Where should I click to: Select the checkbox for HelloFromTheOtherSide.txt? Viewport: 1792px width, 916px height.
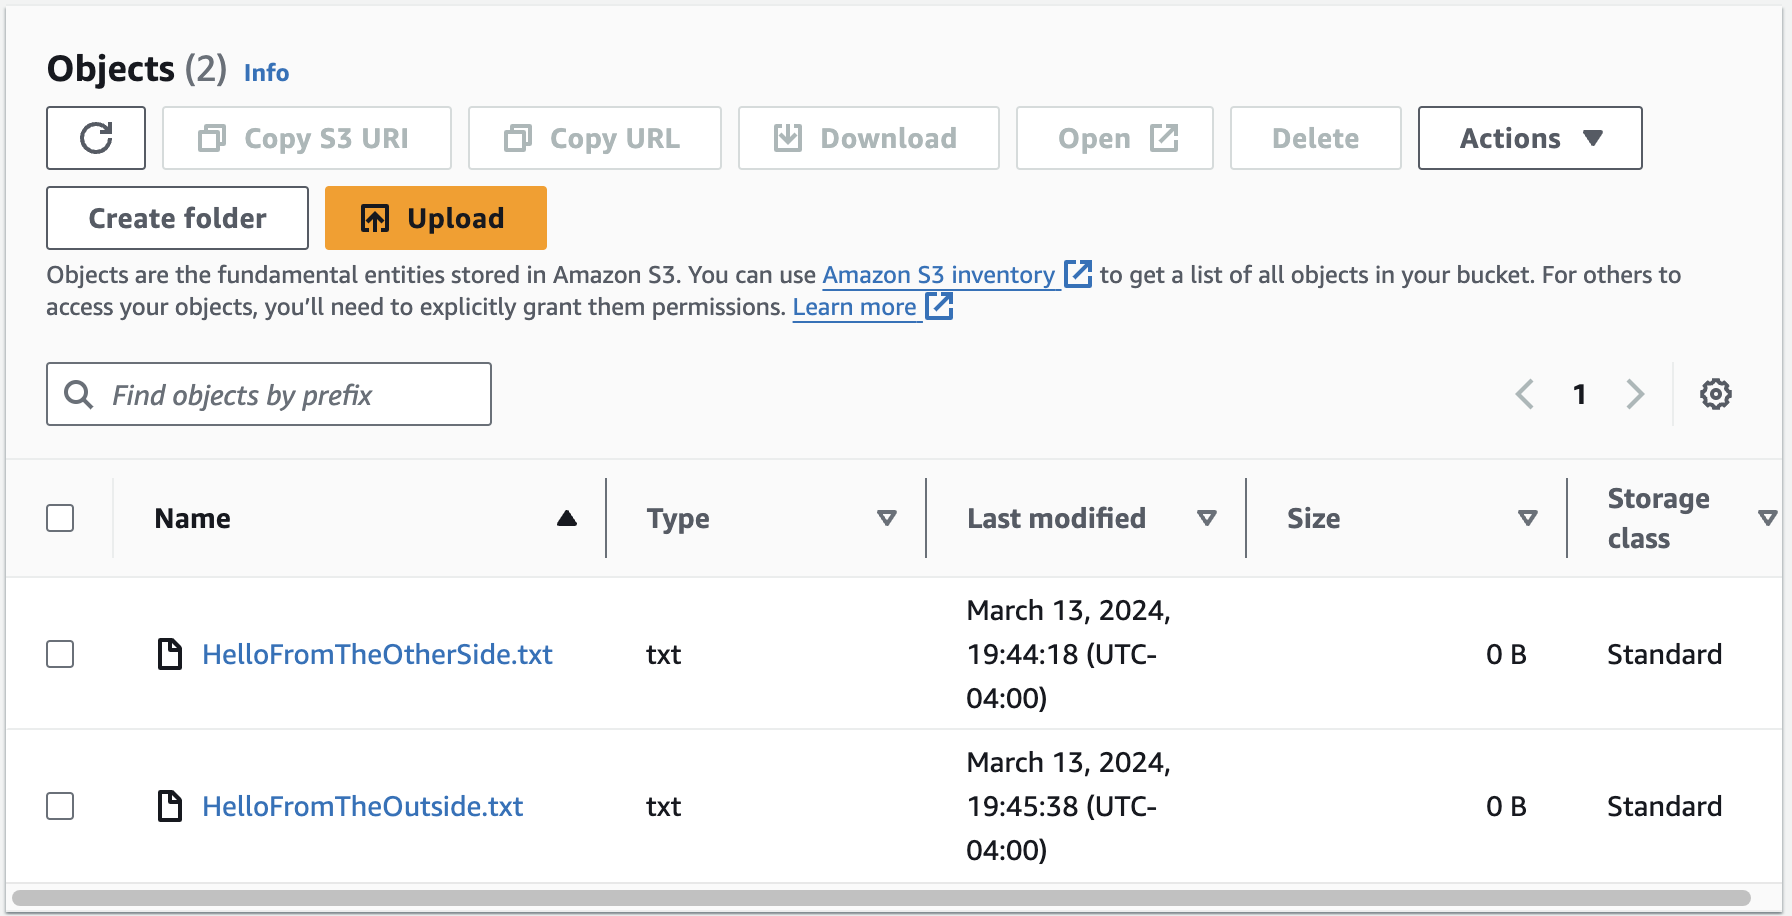pyautogui.click(x=60, y=654)
